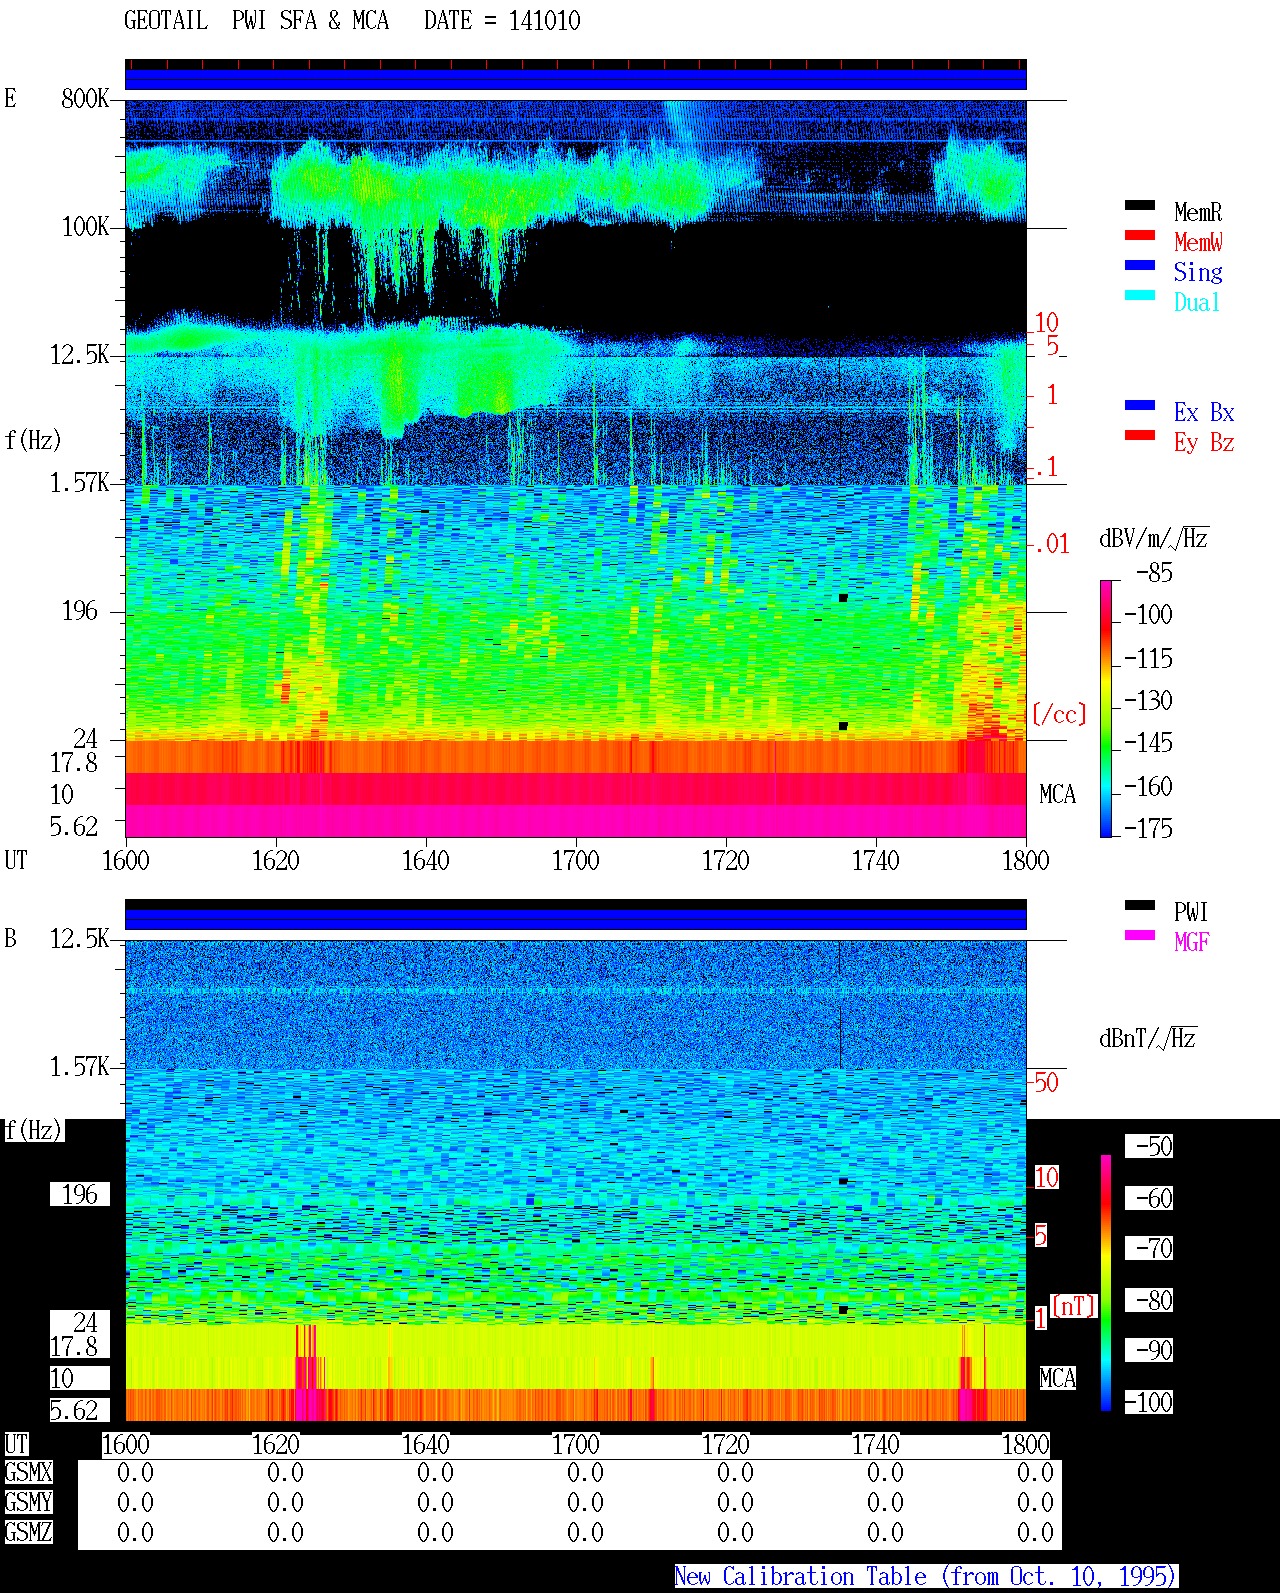Click the dBV/m electric field color scale bar

tap(1106, 708)
